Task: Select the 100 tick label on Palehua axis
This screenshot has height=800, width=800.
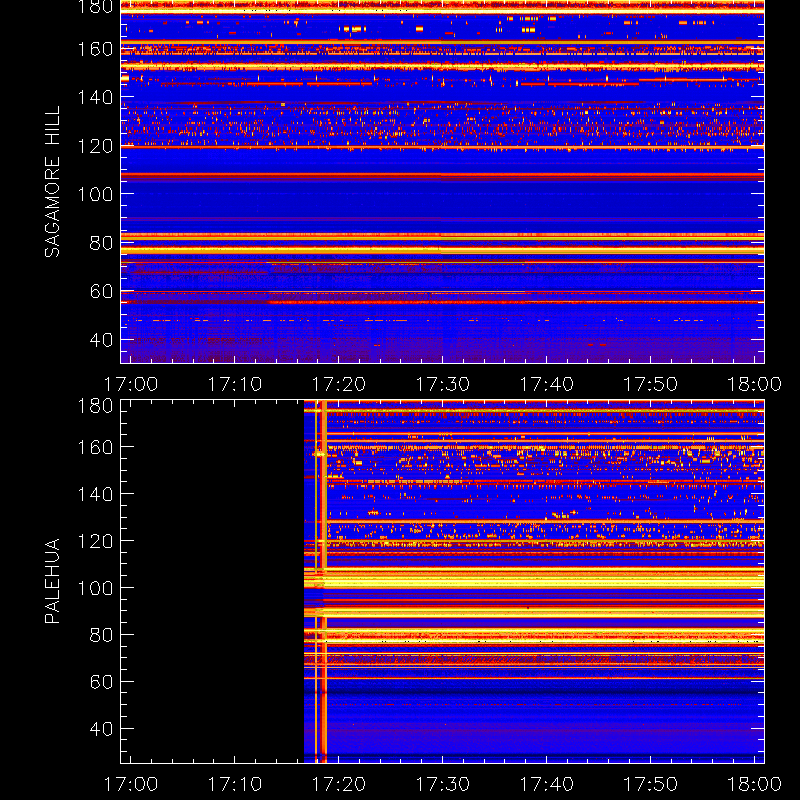Action: pos(95,588)
